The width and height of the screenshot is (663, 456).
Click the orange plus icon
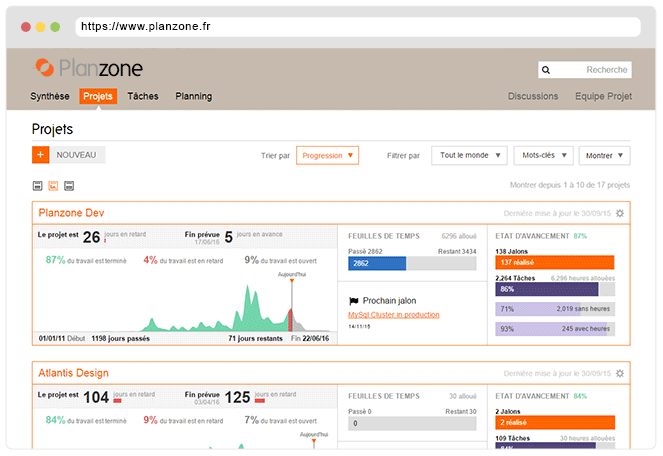pyautogui.click(x=41, y=155)
